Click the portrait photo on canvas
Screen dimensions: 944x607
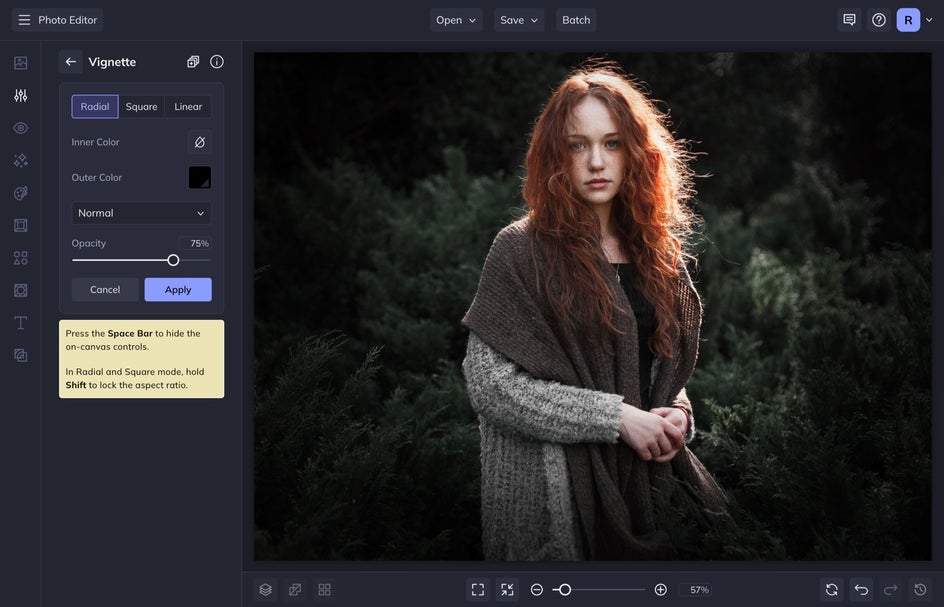[x=592, y=306]
